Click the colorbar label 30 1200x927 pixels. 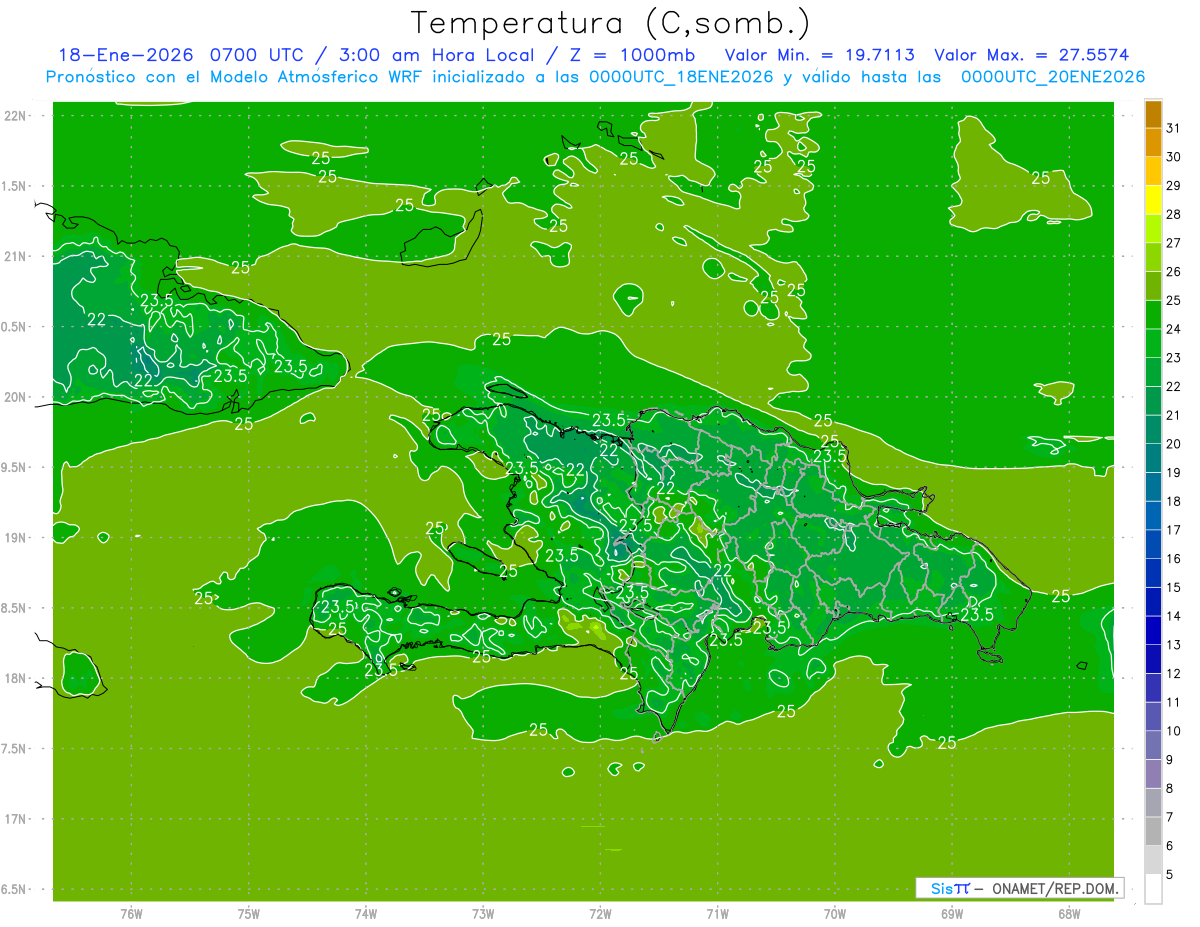1174,157
